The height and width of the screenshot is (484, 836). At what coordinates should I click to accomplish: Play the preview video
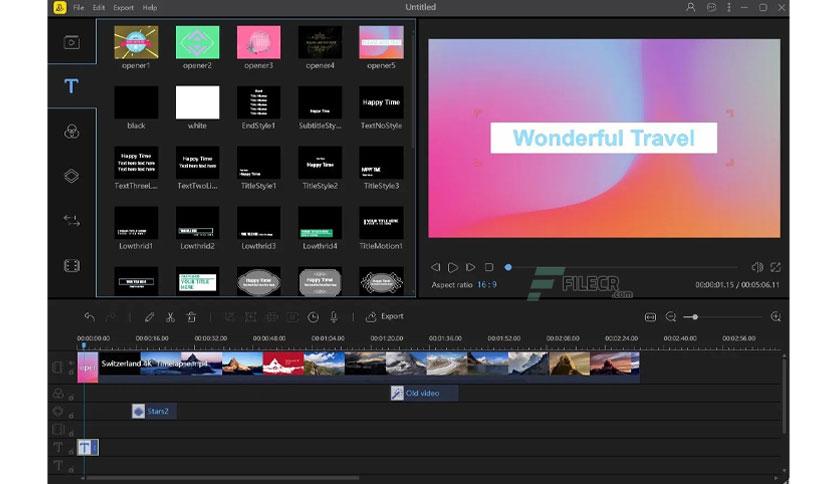[x=453, y=267]
